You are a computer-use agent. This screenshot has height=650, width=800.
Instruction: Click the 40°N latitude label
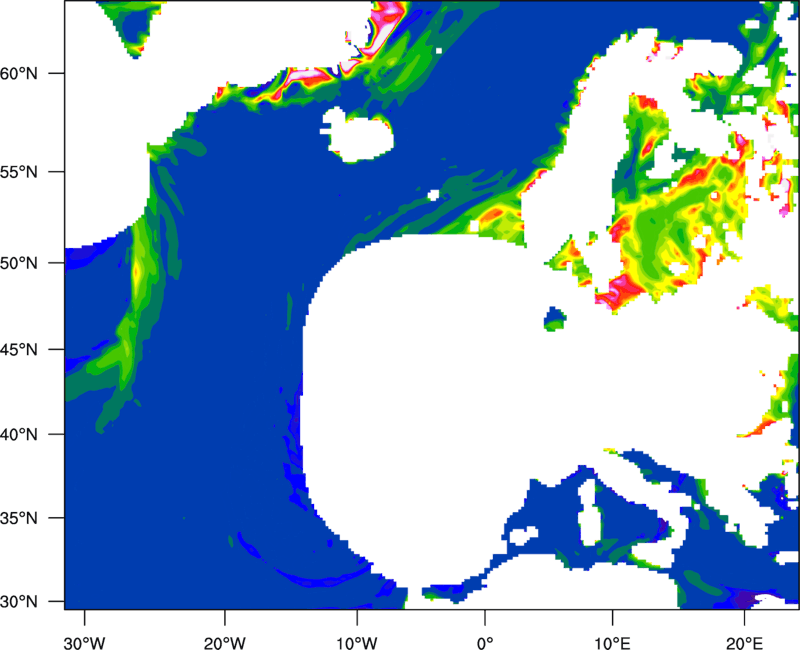(19, 435)
